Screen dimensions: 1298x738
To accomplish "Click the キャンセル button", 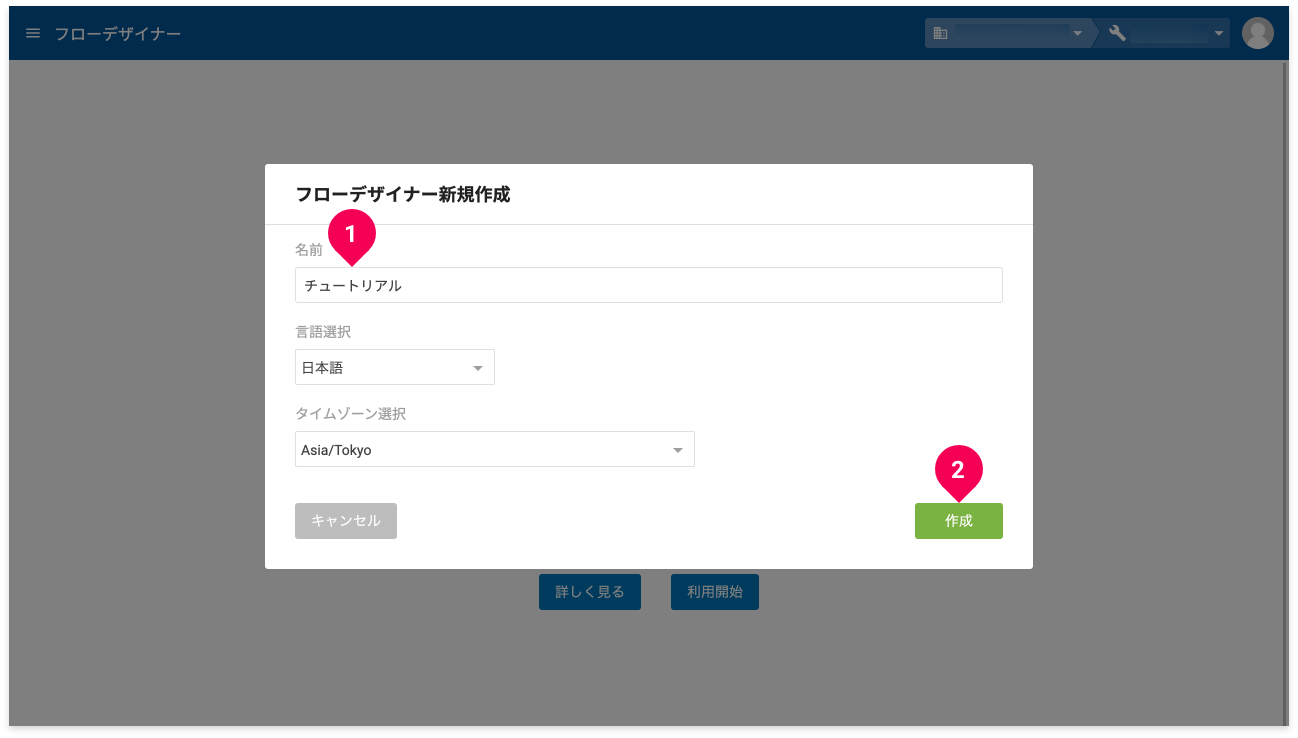I will 346,521.
